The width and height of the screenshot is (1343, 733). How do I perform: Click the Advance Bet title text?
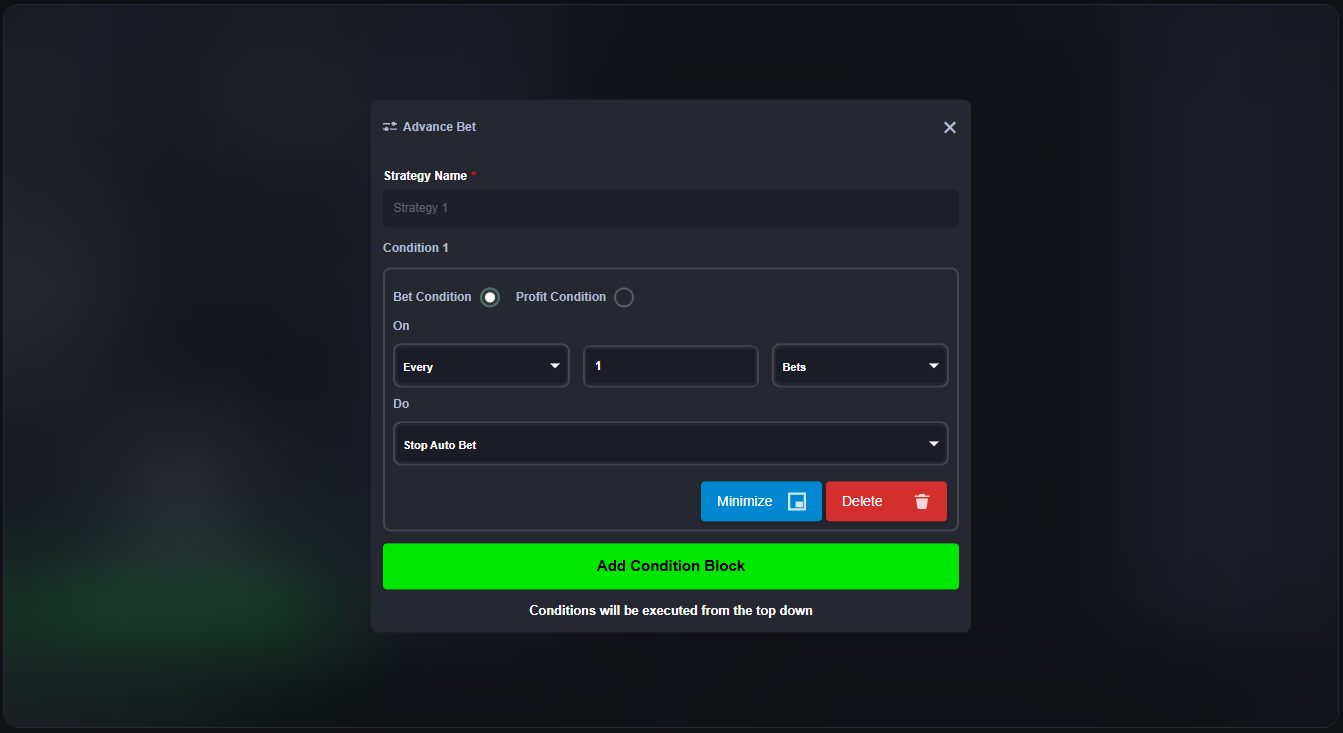(x=439, y=127)
